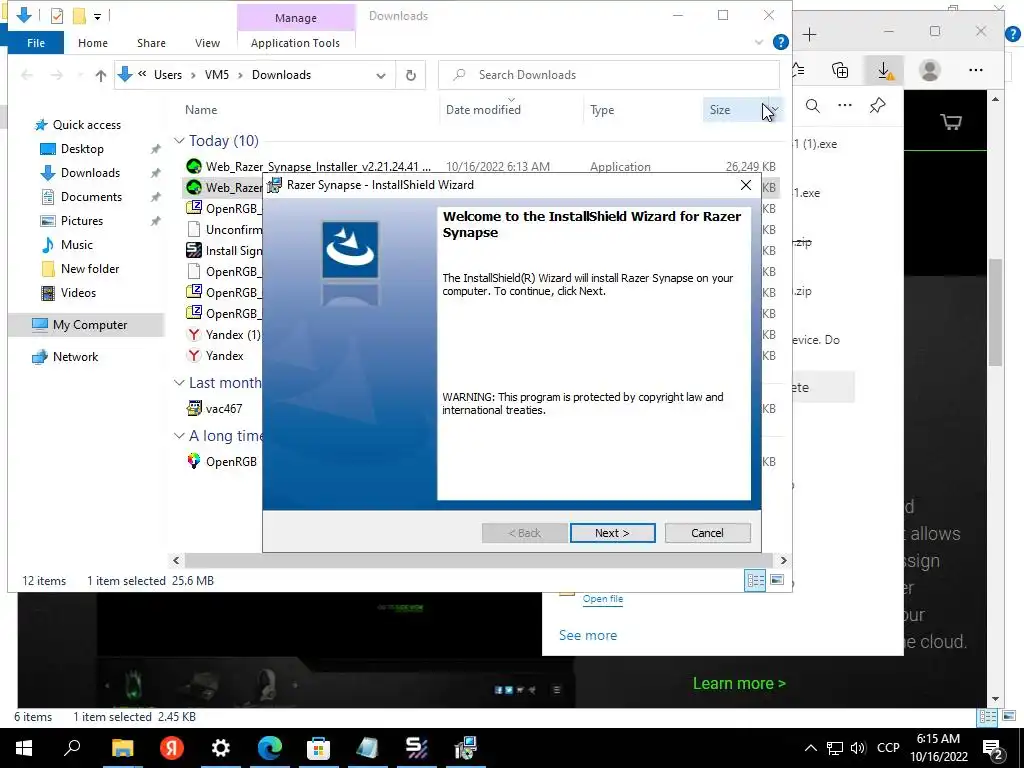The image size is (1024, 768).
Task: Switch Explorer to details view icon
Action: coord(755,581)
